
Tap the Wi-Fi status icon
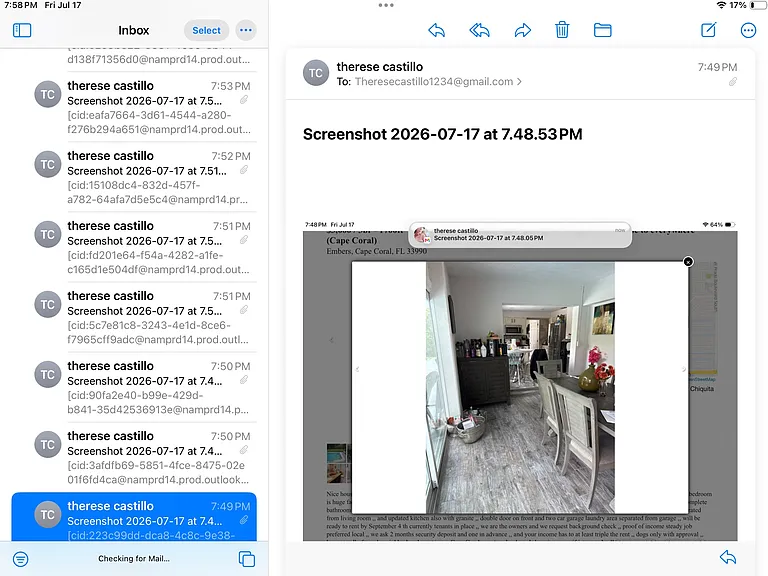click(x=721, y=5)
